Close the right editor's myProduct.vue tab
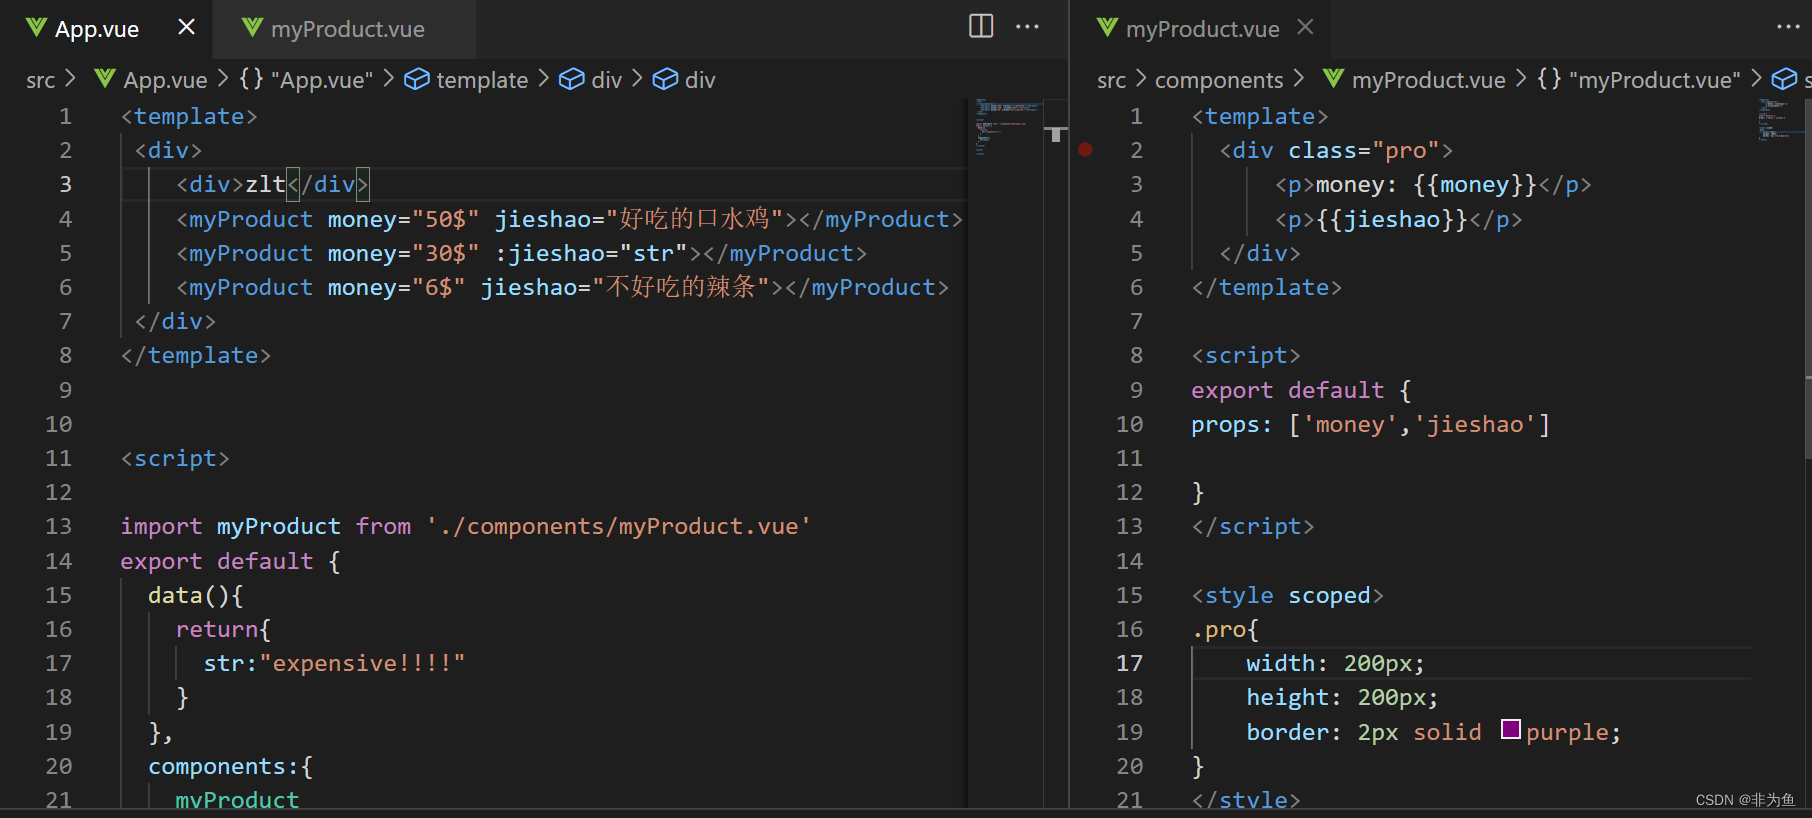 tap(1305, 27)
